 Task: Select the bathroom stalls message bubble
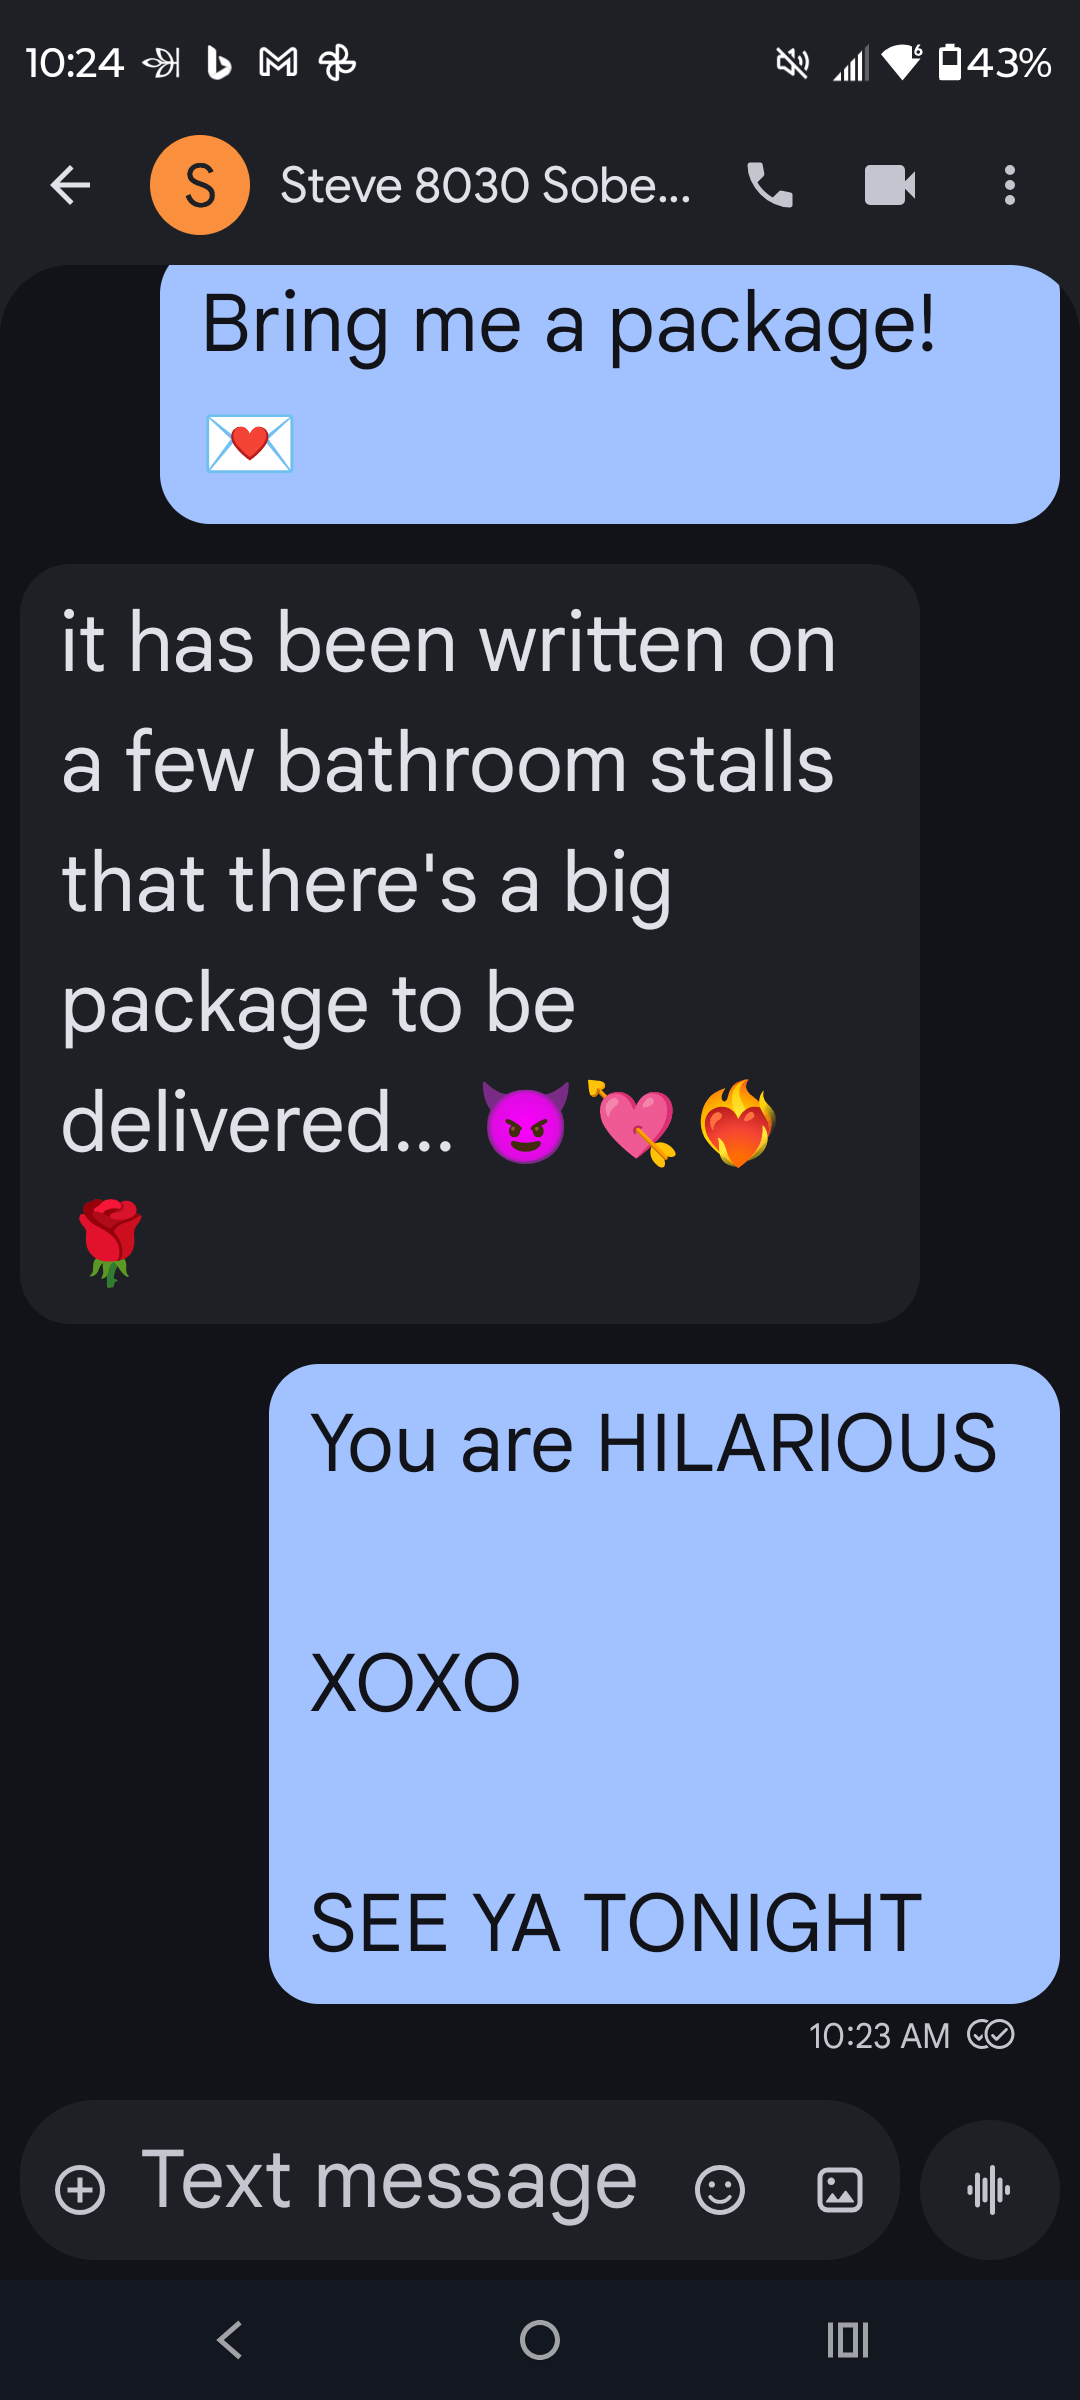pyautogui.click(x=470, y=944)
